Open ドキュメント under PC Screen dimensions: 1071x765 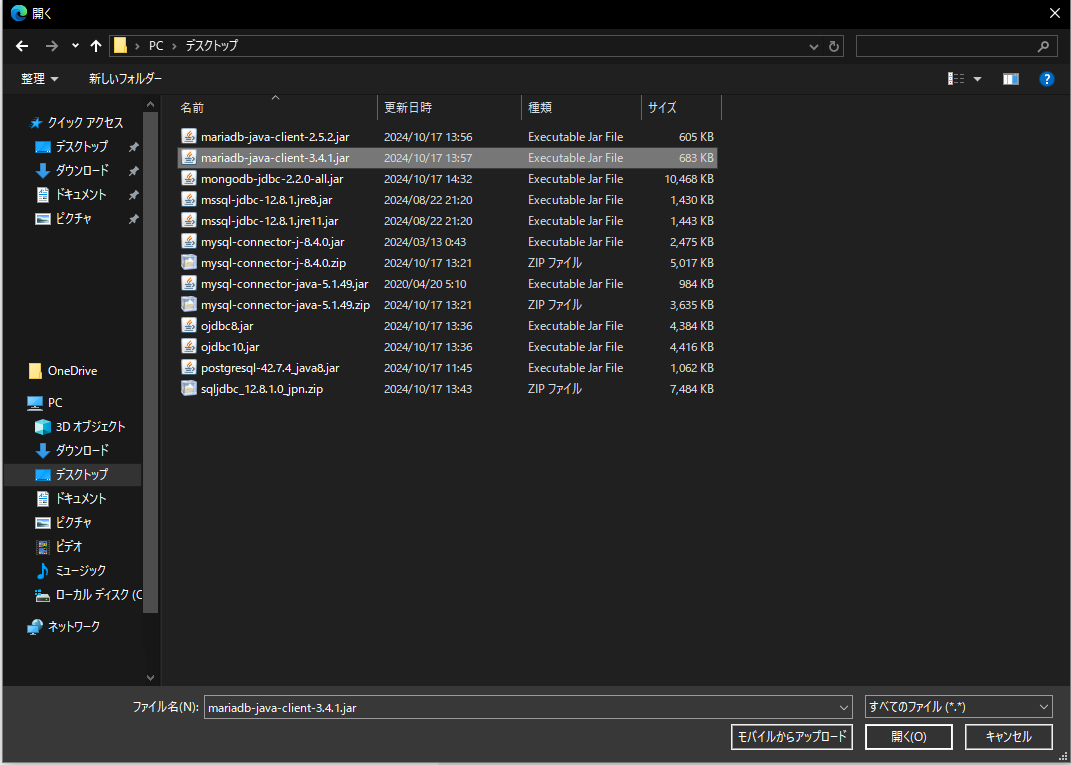pyautogui.click(x=71, y=499)
